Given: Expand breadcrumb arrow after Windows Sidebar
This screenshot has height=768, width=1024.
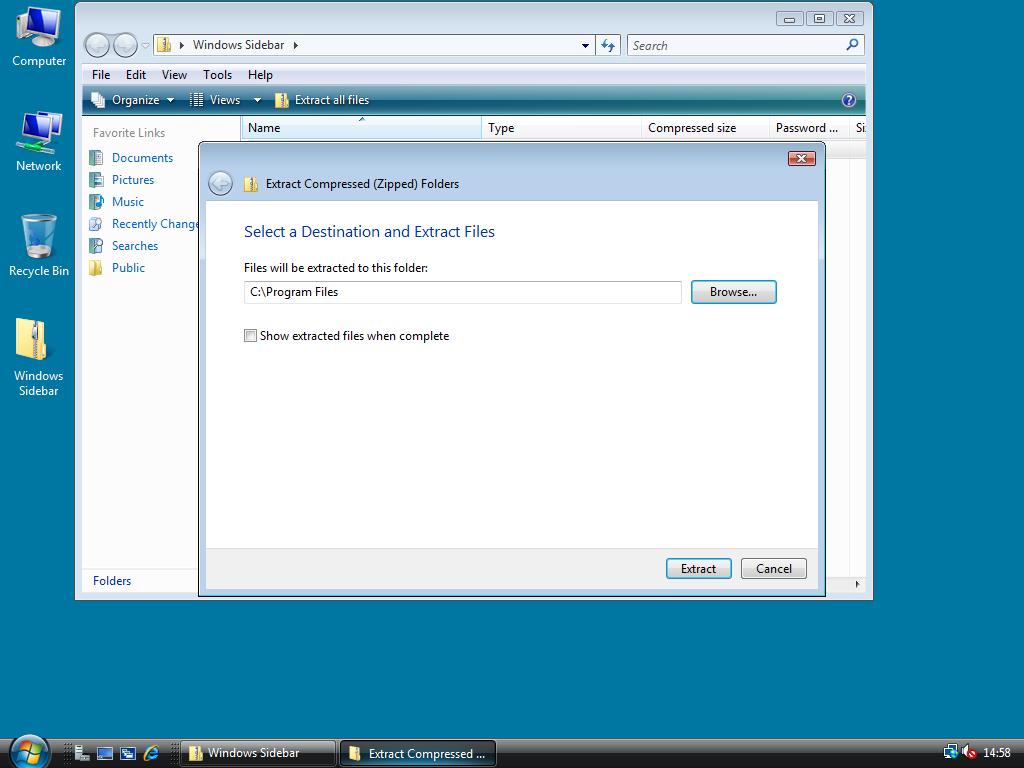Looking at the screenshot, I should click(296, 45).
